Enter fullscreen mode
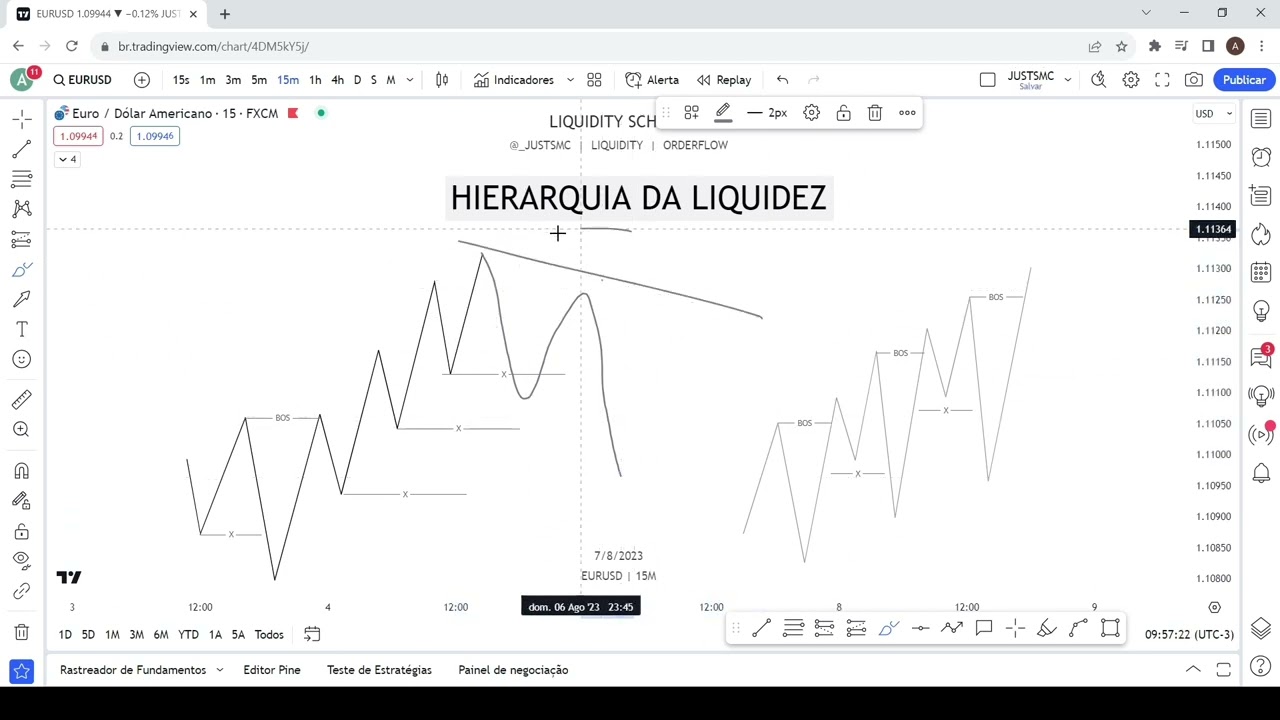Viewport: 1280px width, 720px height. tap(1162, 80)
